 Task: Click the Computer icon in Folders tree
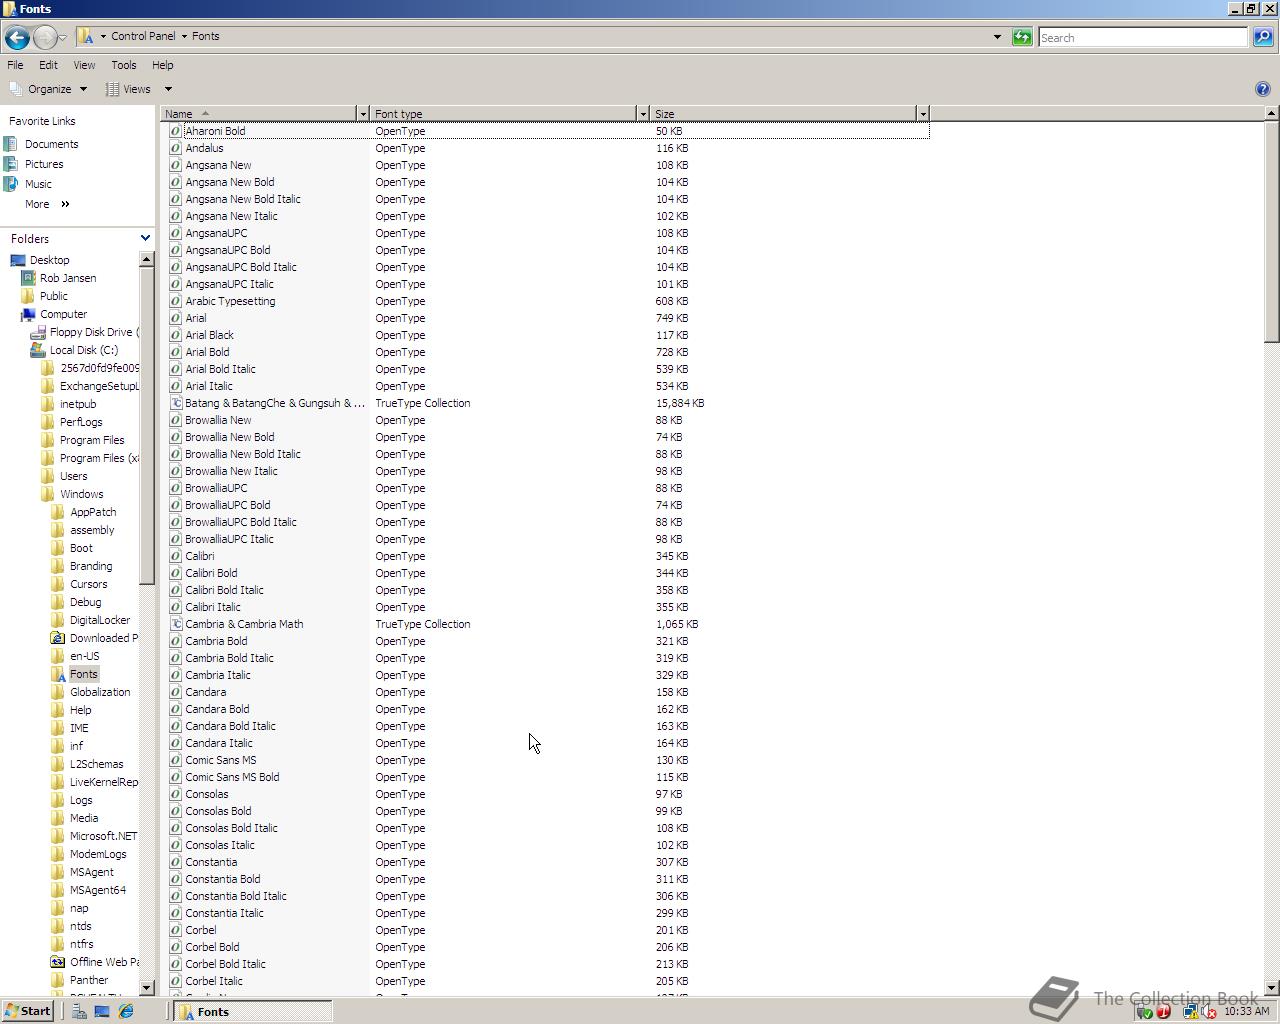tap(28, 314)
